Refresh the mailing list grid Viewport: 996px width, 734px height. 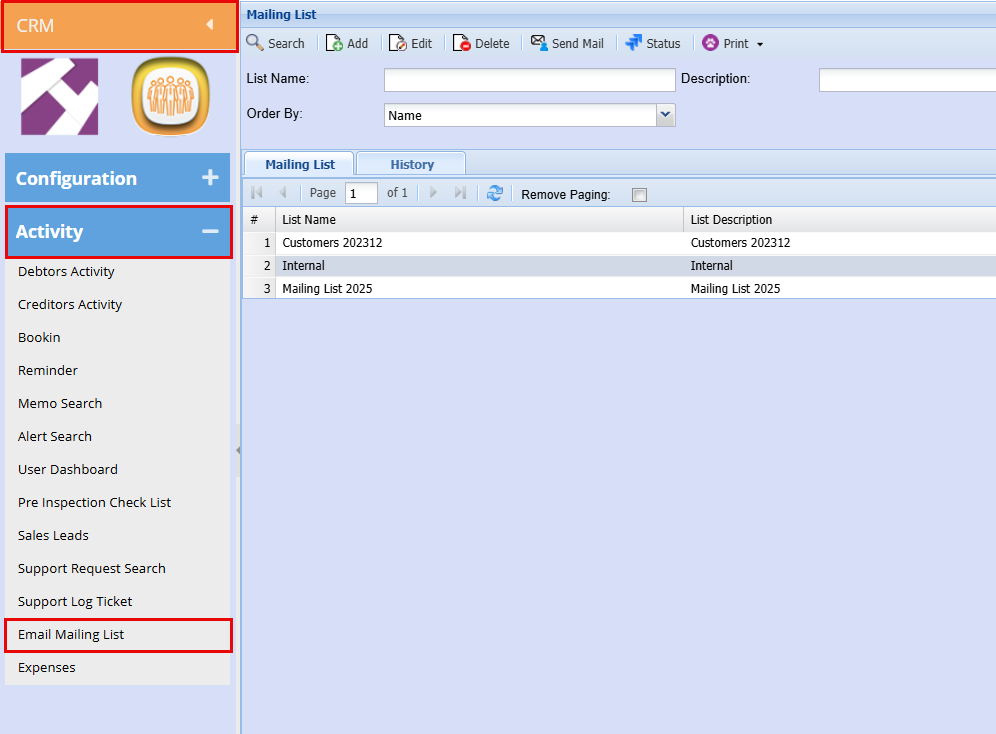(494, 193)
